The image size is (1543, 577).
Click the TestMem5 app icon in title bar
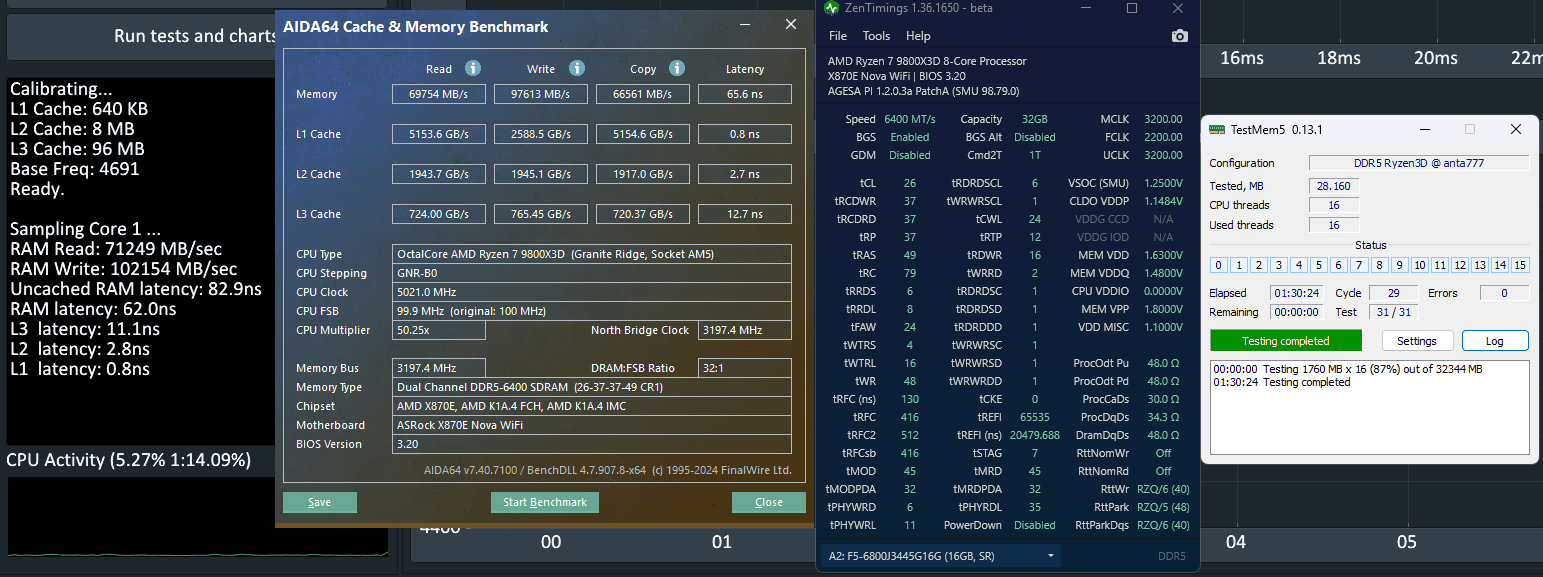pyautogui.click(x=1216, y=129)
